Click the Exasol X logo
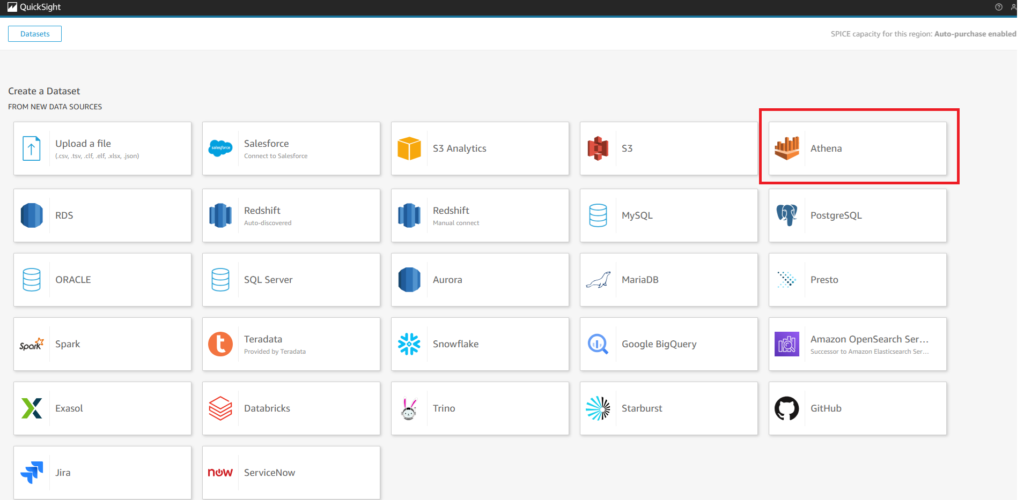This screenshot has height=500, width=1024. click(31, 408)
